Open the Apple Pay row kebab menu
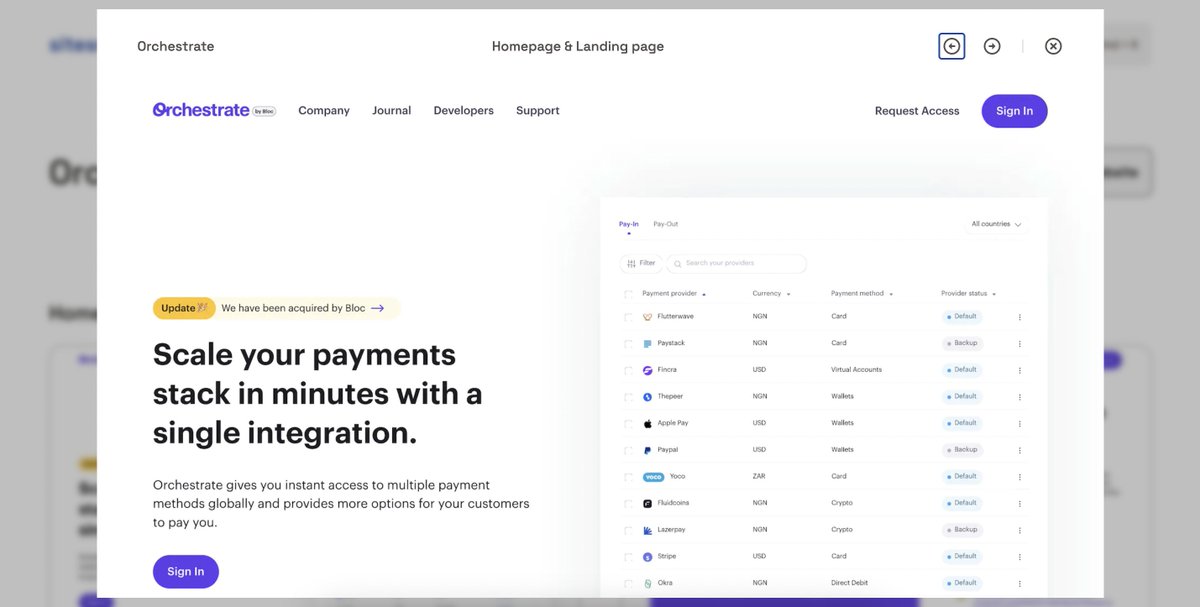 (x=1020, y=423)
